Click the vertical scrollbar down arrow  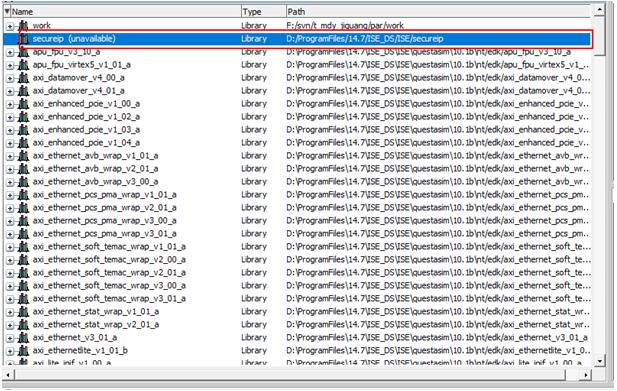coord(599,360)
